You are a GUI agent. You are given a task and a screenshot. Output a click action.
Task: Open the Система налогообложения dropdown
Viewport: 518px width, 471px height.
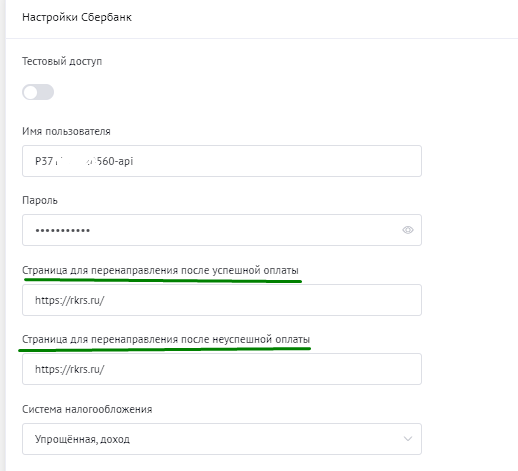[222, 439]
